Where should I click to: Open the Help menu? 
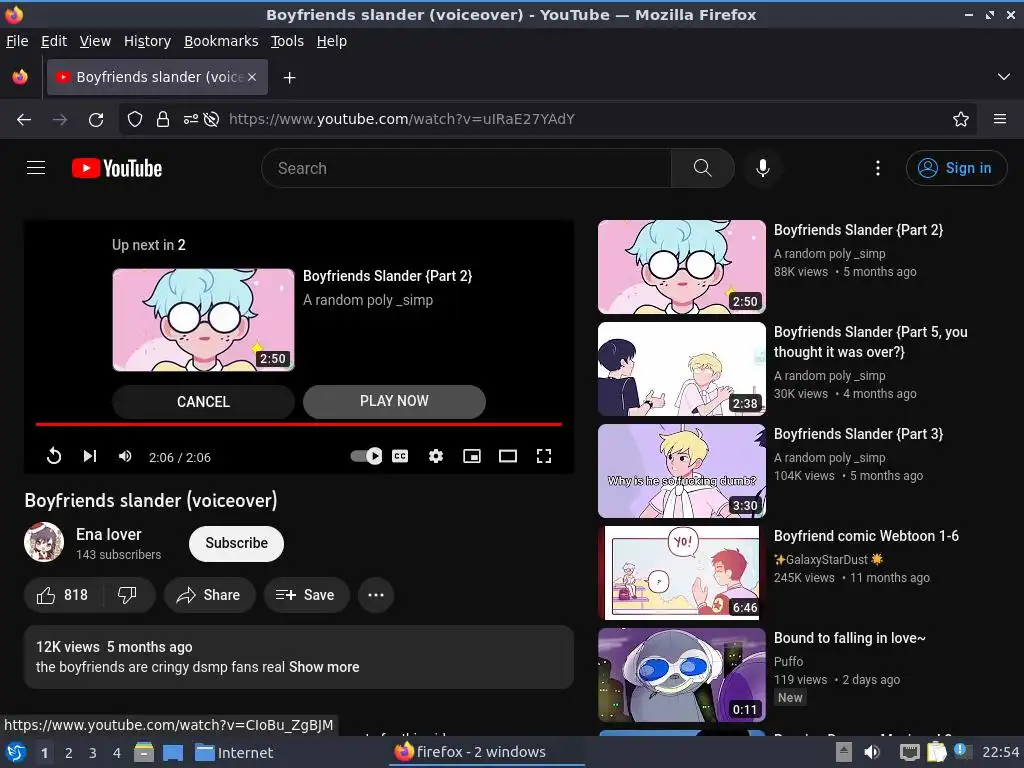pos(332,41)
